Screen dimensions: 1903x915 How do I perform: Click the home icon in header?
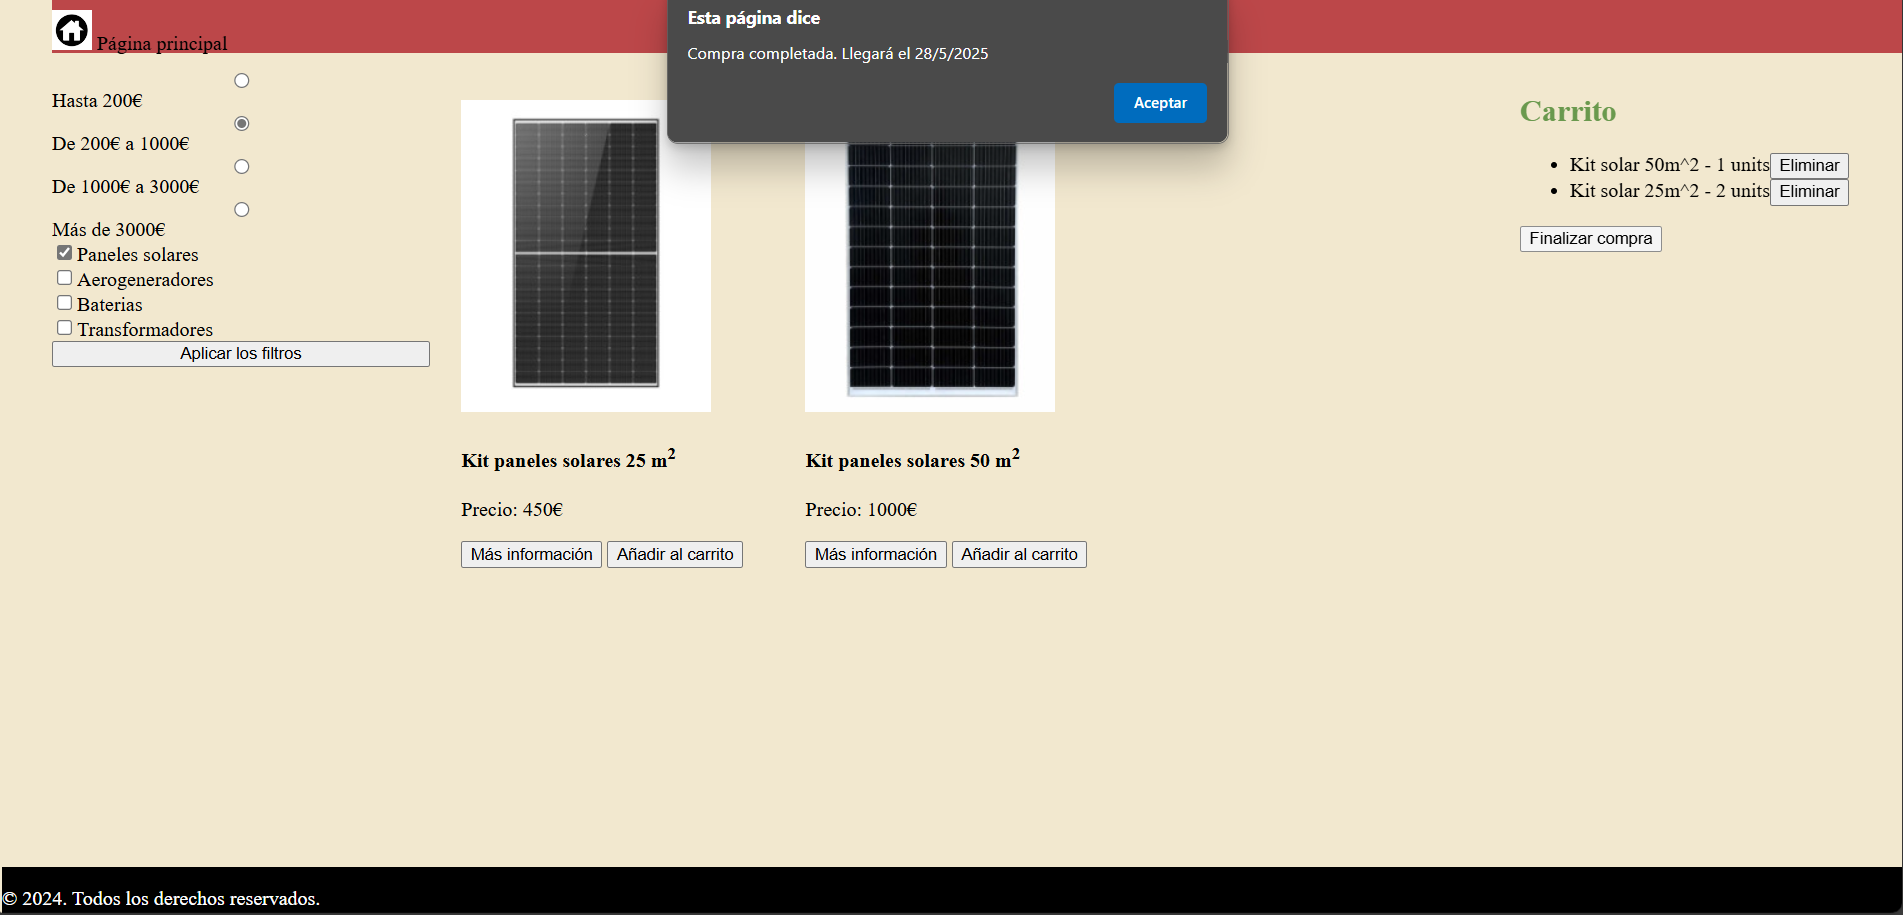72,30
